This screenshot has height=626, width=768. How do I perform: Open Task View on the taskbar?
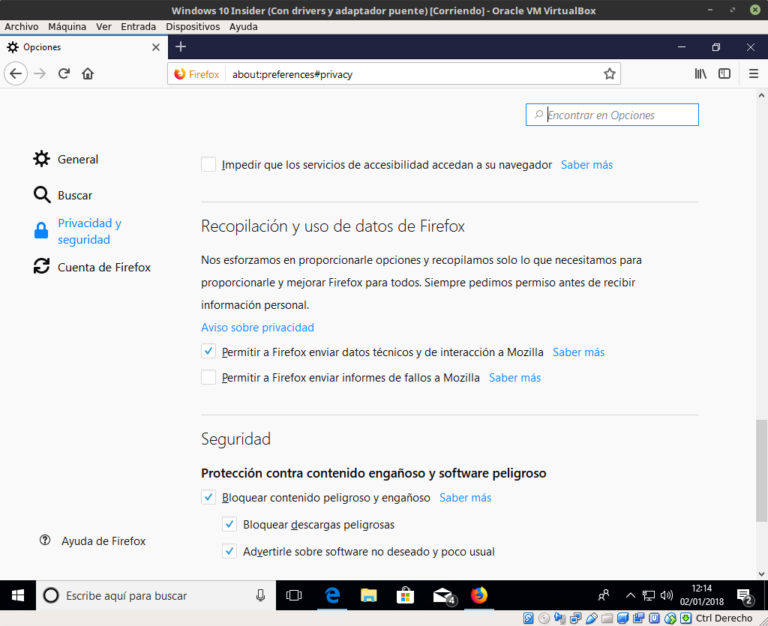tap(293, 596)
